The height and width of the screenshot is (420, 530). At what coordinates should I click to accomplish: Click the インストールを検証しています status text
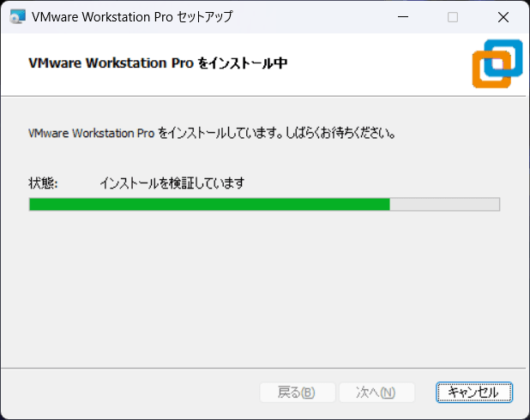pyautogui.click(x=172, y=183)
